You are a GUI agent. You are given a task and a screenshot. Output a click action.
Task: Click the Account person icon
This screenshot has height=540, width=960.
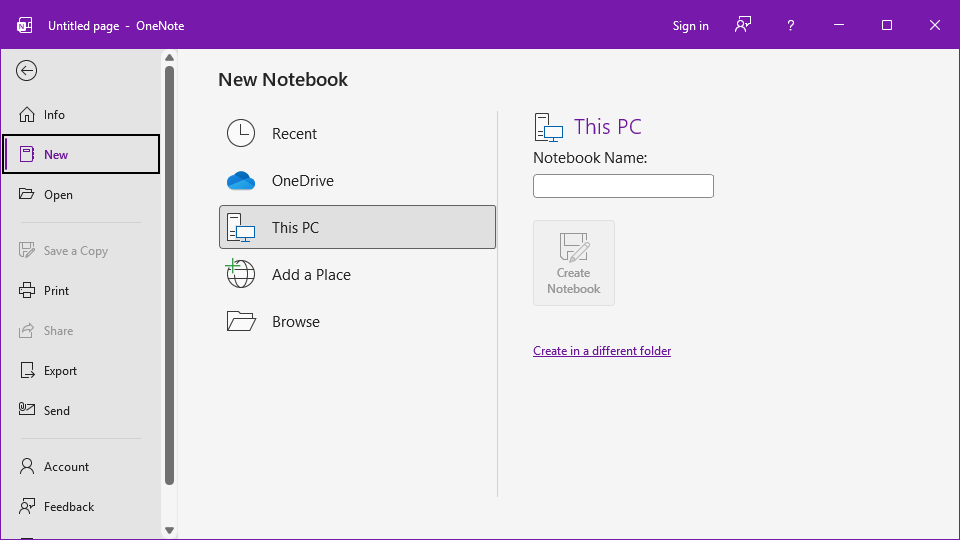(27, 467)
